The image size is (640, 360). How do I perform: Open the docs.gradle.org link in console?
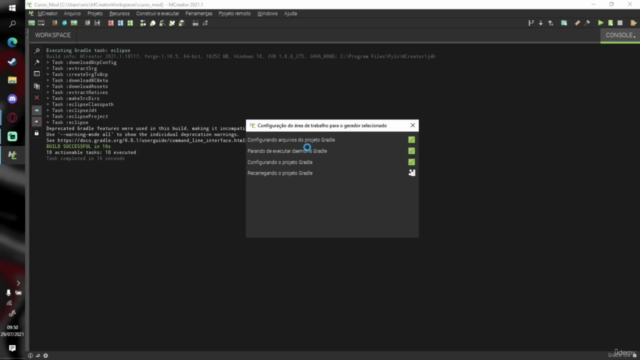(151, 140)
